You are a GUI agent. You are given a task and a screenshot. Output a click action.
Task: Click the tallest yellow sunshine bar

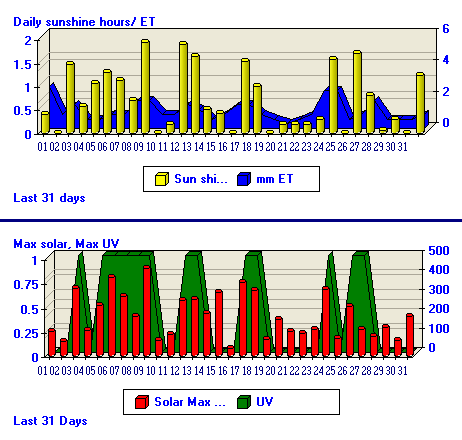(145, 86)
